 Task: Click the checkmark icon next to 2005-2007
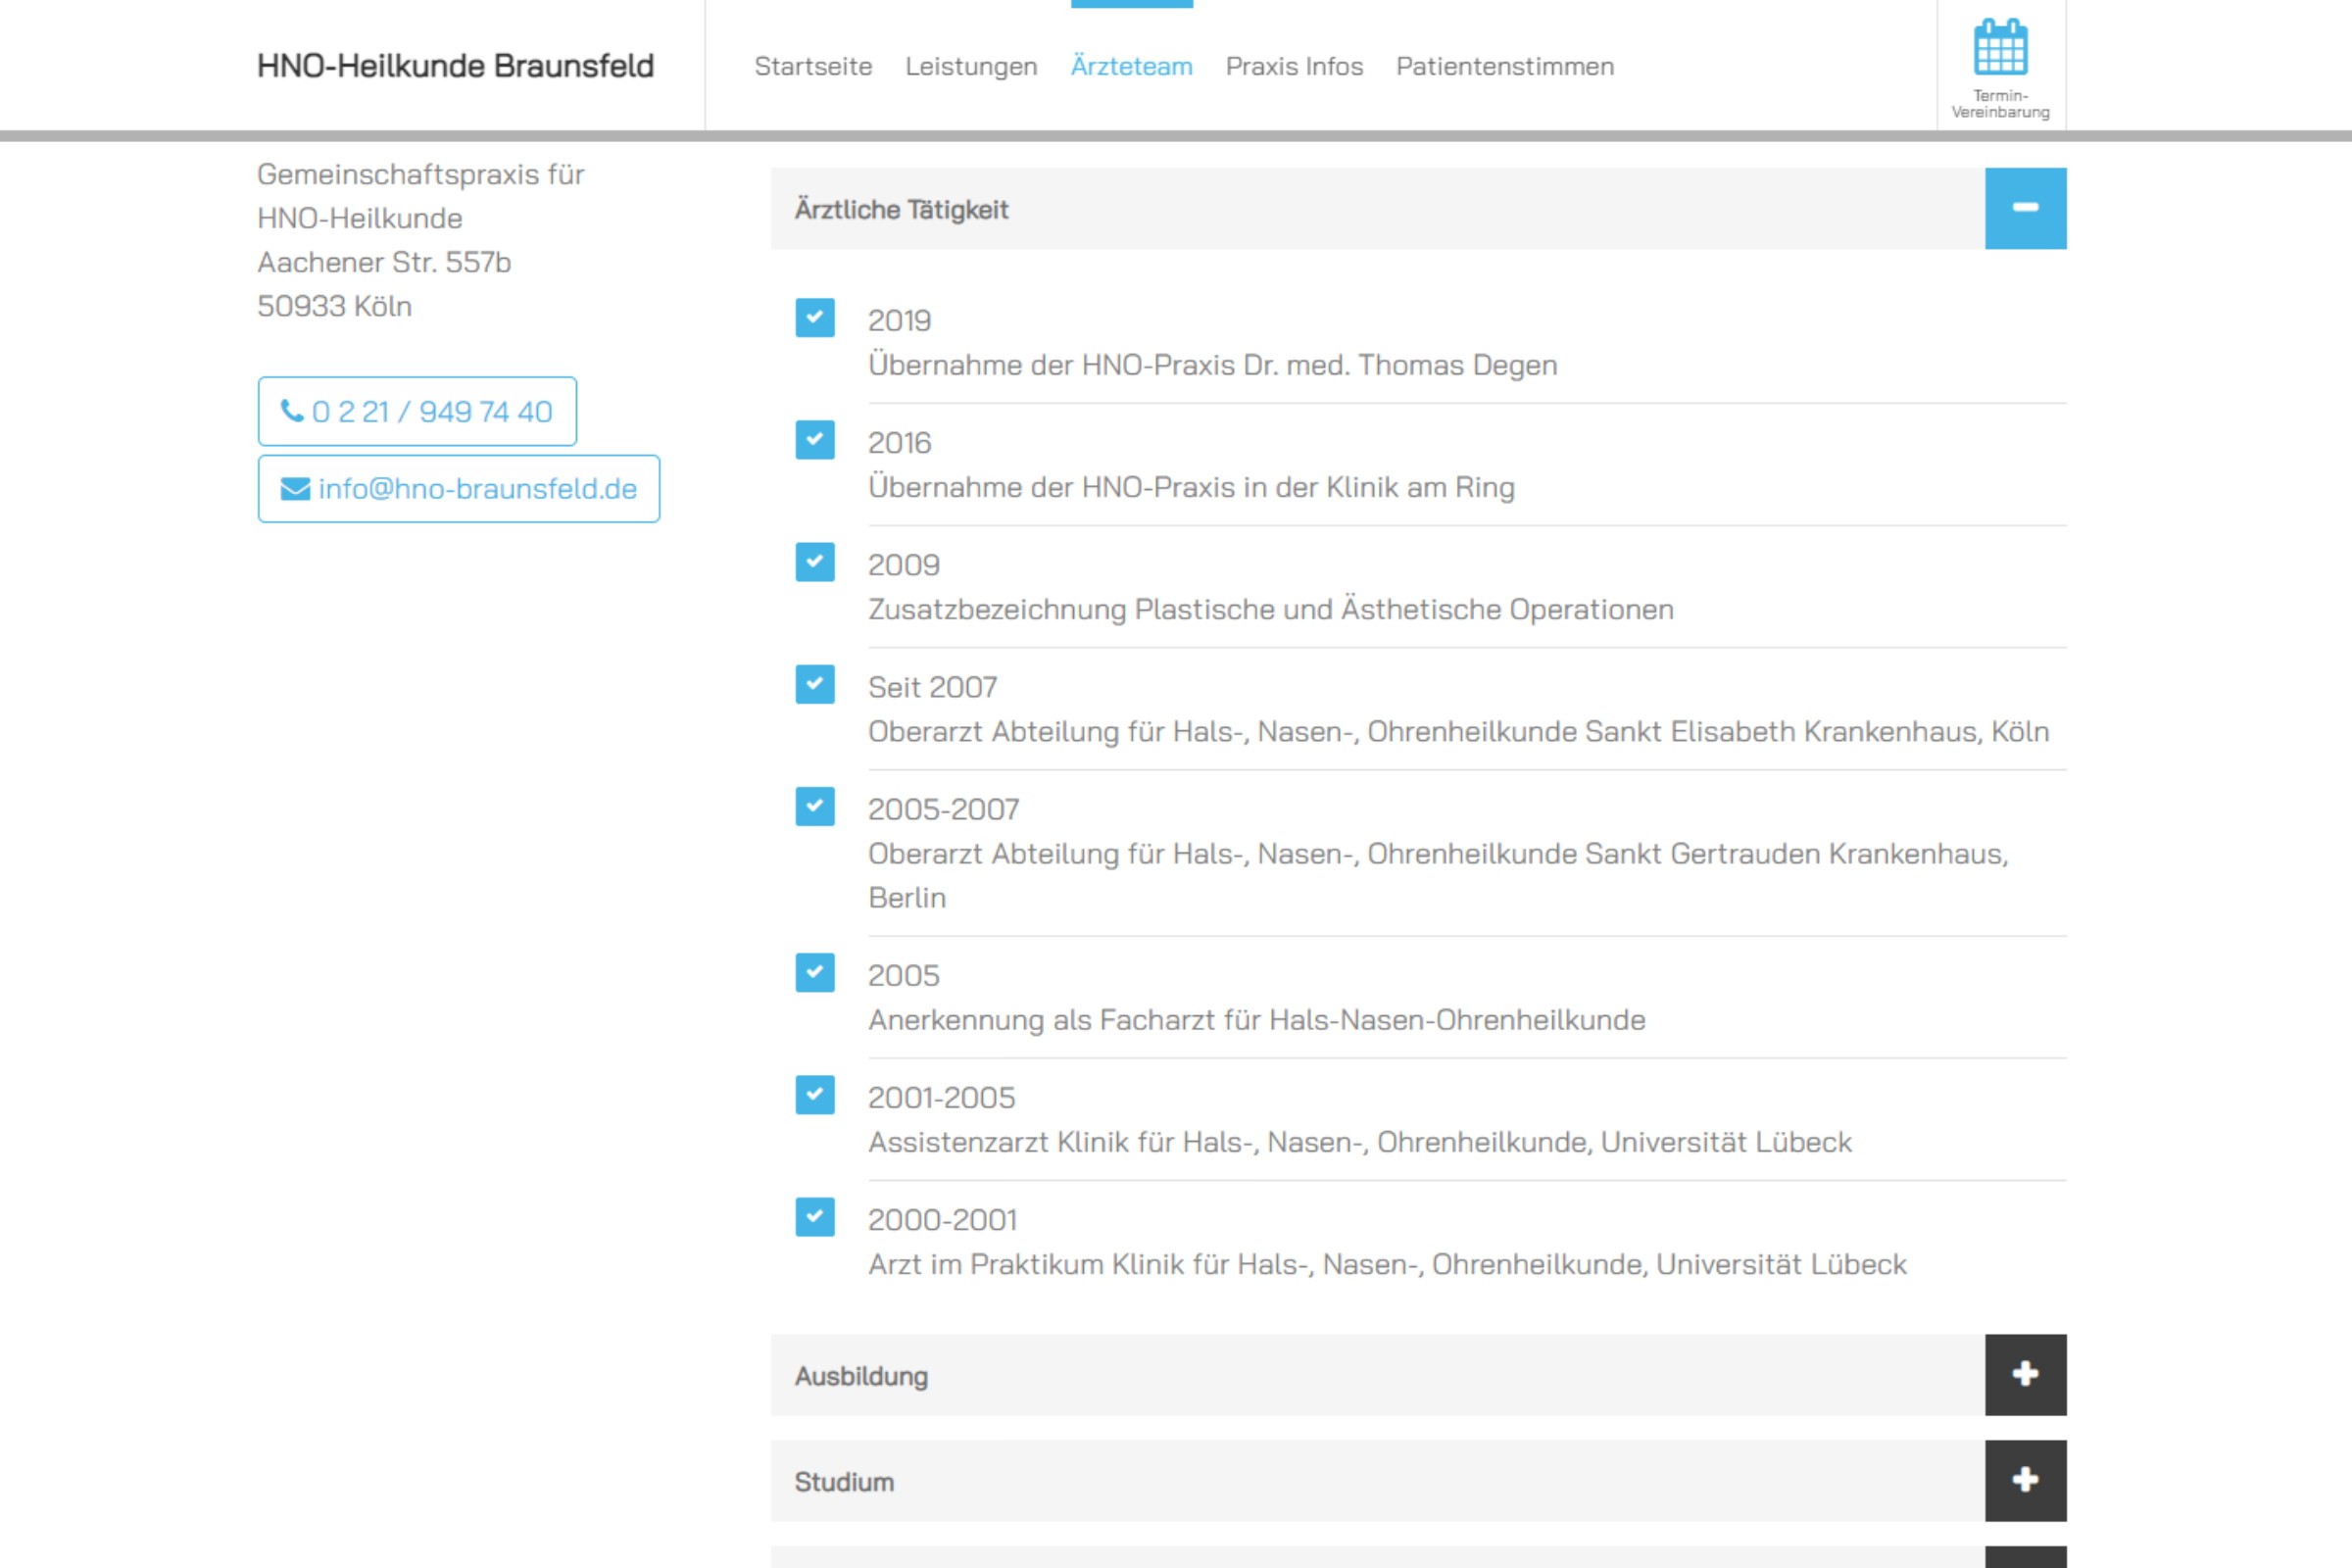coord(815,806)
